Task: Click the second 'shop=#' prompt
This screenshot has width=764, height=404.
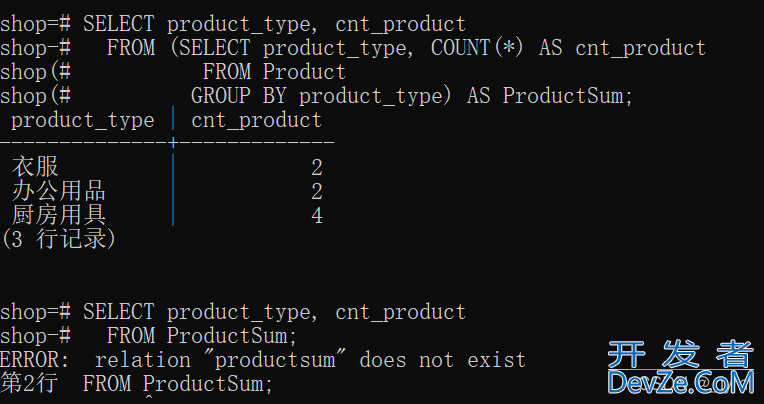Action: 36,312
